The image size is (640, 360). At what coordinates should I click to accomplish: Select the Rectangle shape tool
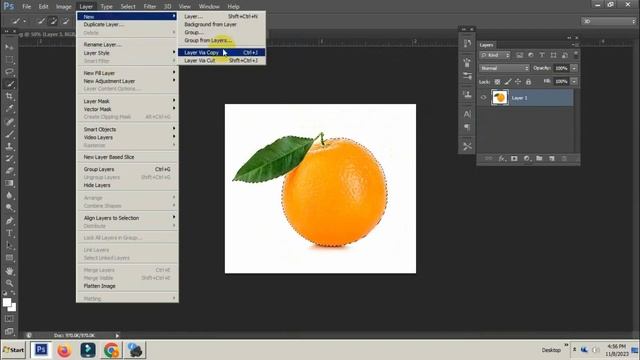tap(9, 258)
